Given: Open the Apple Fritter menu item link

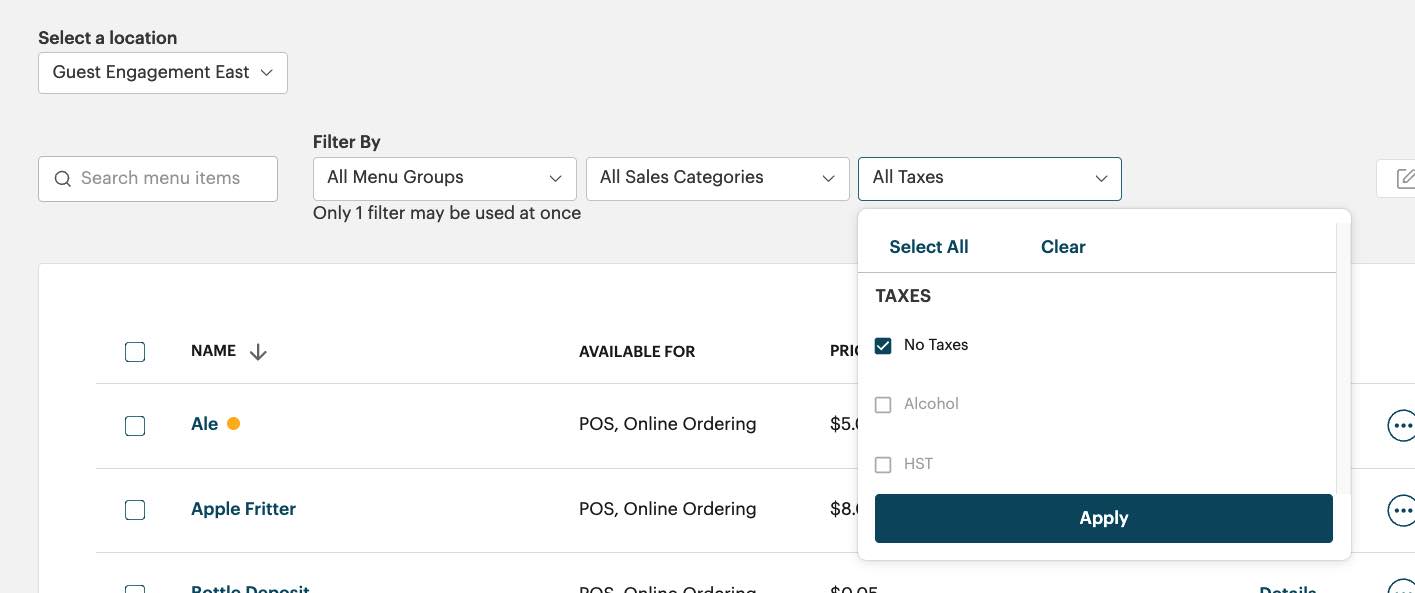Looking at the screenshot, I should point(243,509).
